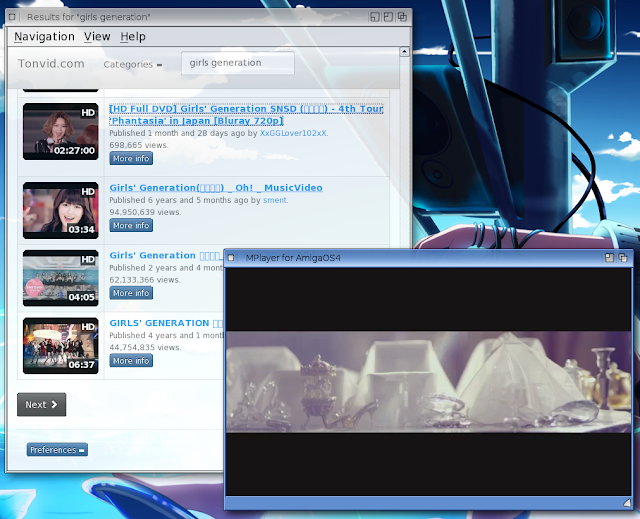Click the close gadget of the MPlayer window

[x=231, y=258]
